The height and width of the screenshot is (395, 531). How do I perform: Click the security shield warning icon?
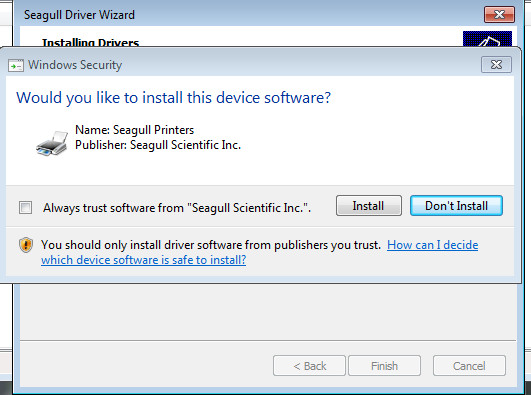[26, 245]
